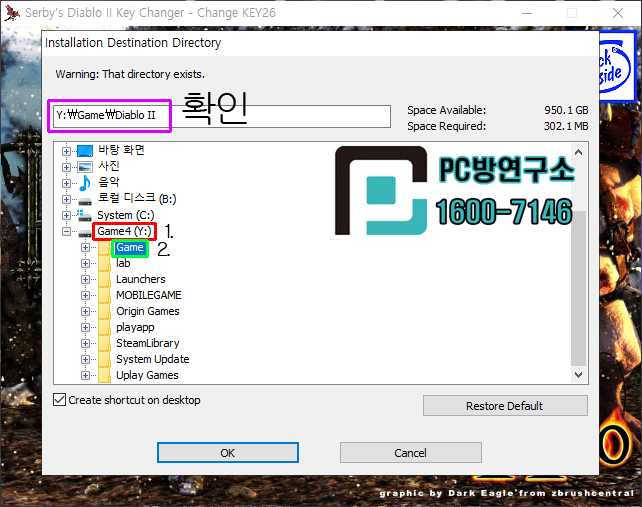Image resolution: width=642 pixels, height=507 pixels.
Task: Toggle Create shortcut on desktop checkbox
Action: click(59, 400)
